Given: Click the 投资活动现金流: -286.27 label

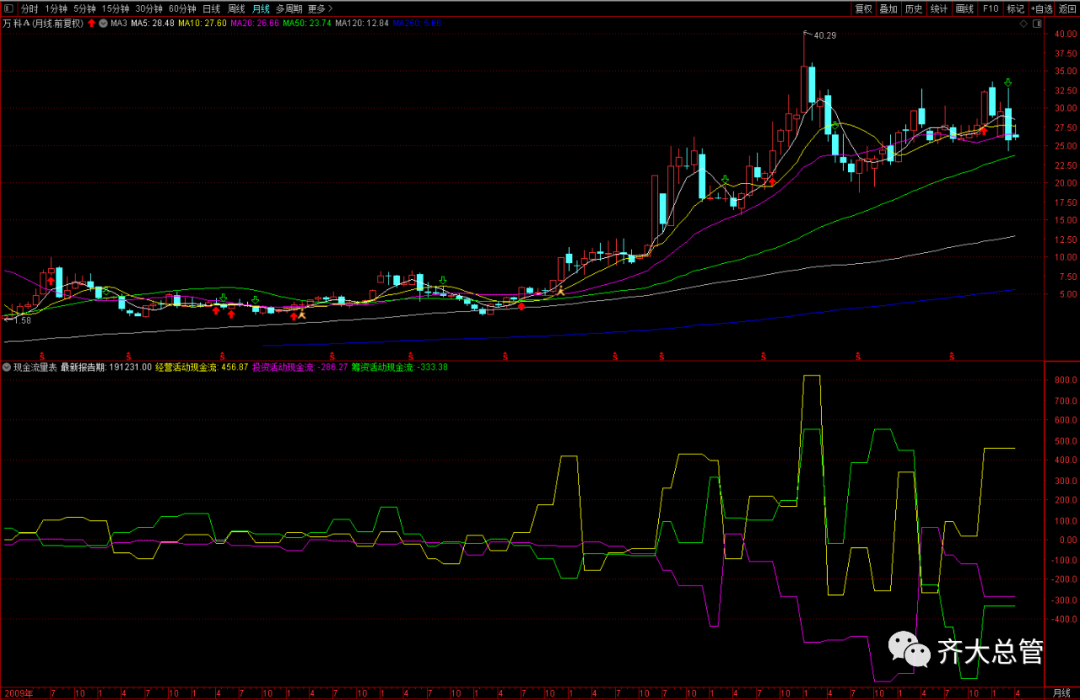Looking at the screenshot, I should click(300, 367).
